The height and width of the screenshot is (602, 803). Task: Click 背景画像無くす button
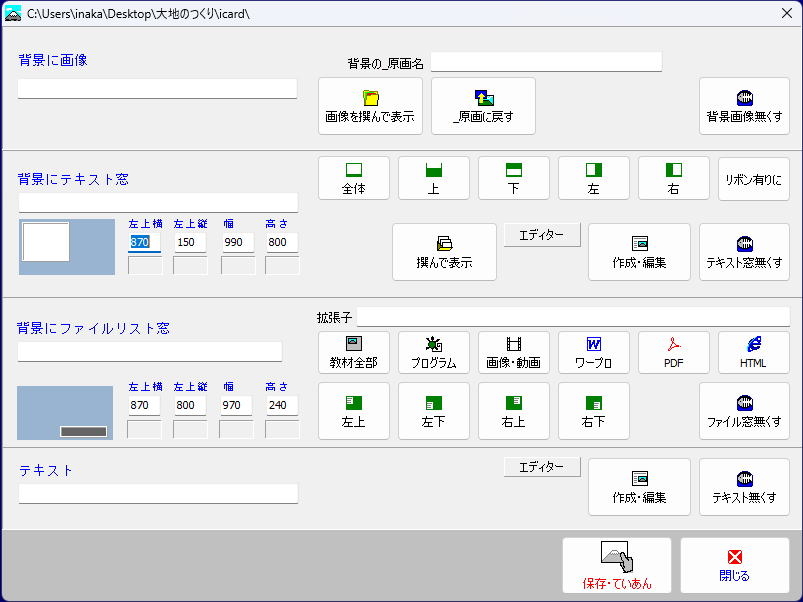[744, 106]
